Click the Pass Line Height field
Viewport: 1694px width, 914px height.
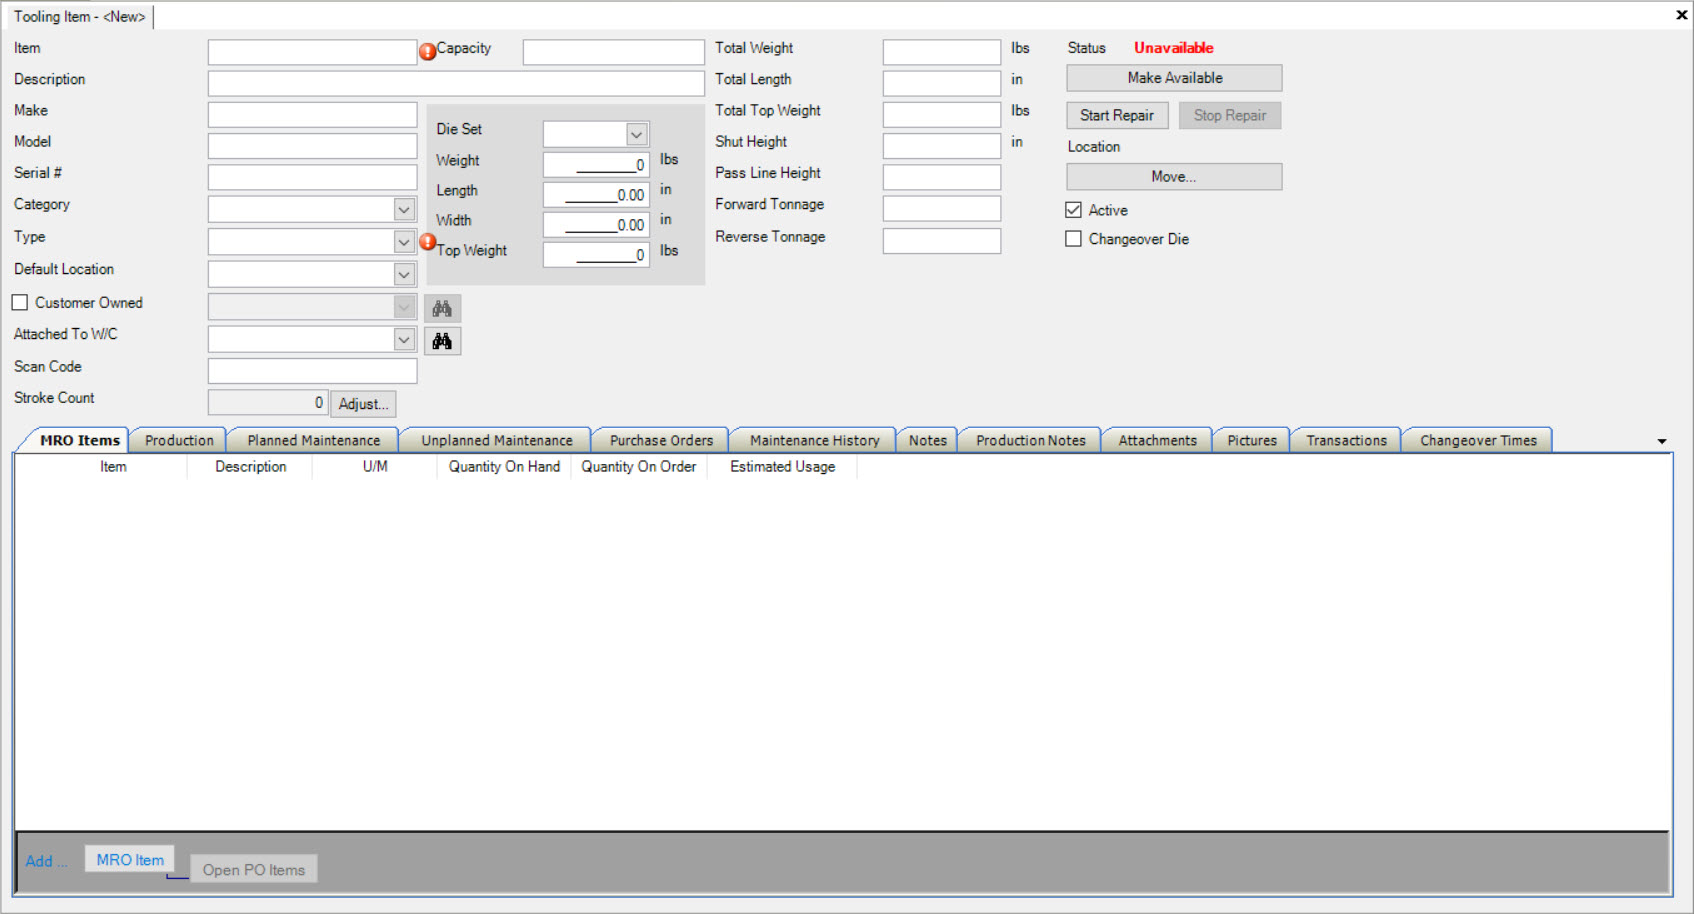(x=941, y=177)
